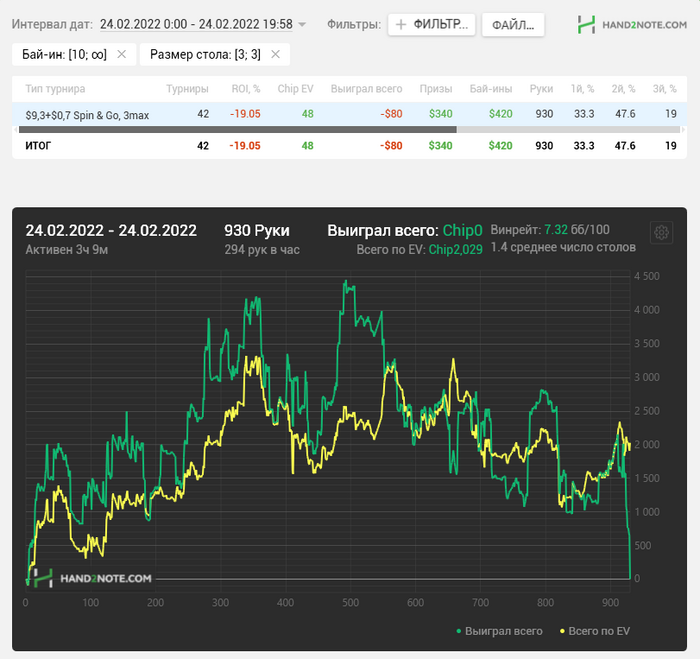Image resolution: width=700 pixels, height=659 pixels.
Task: Open chart settings gear icon
Action: pyautogui.click(x=661, y=232)
